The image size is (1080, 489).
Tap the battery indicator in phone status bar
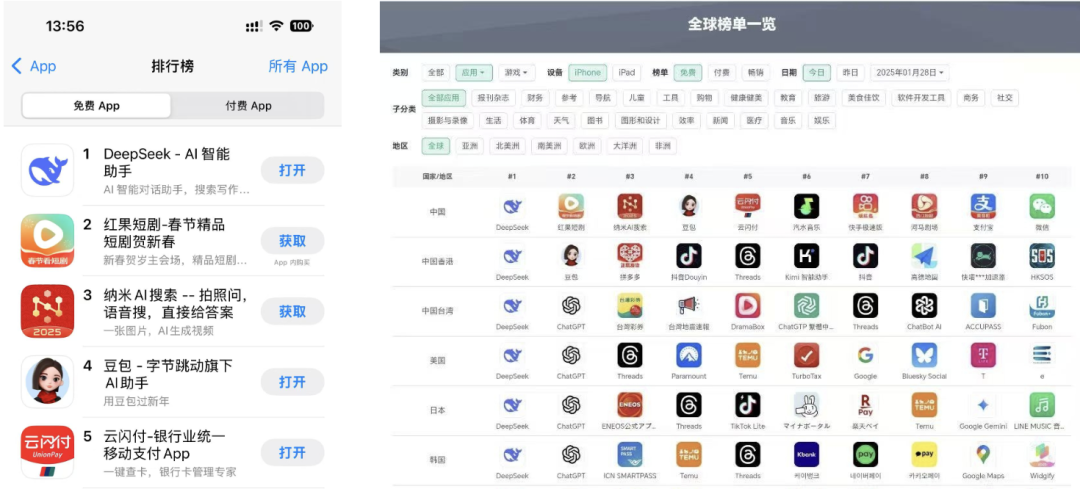coord(301,26)
